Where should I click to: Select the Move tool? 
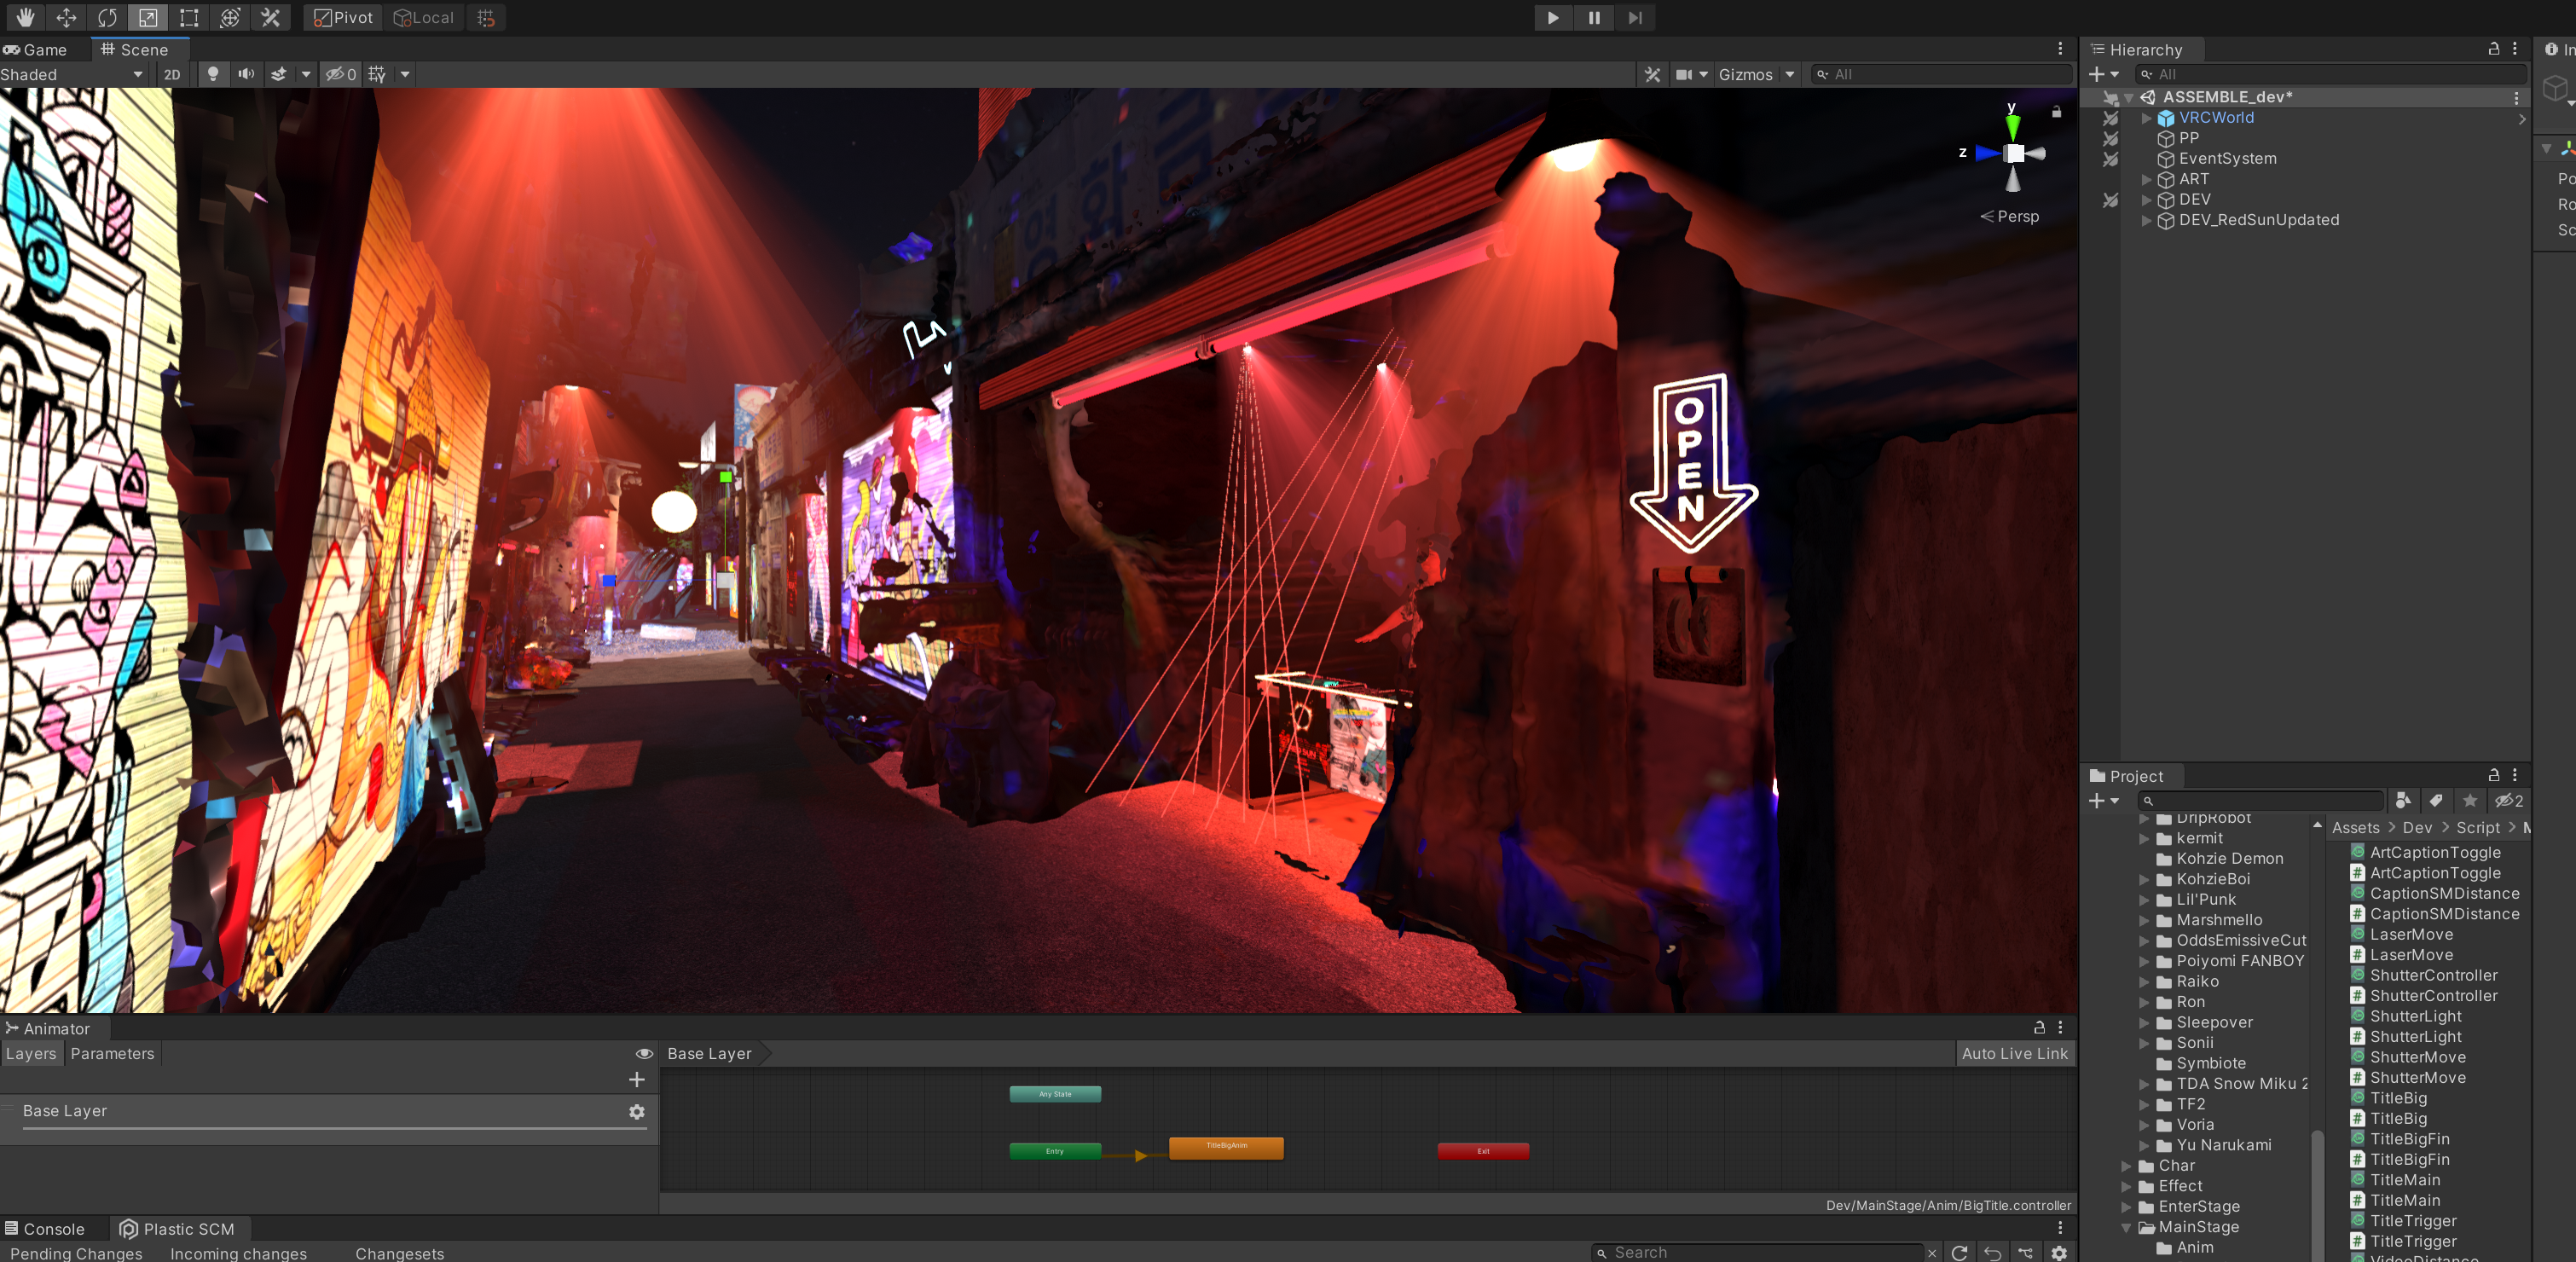pyautogui.click(x=66, y=17)
